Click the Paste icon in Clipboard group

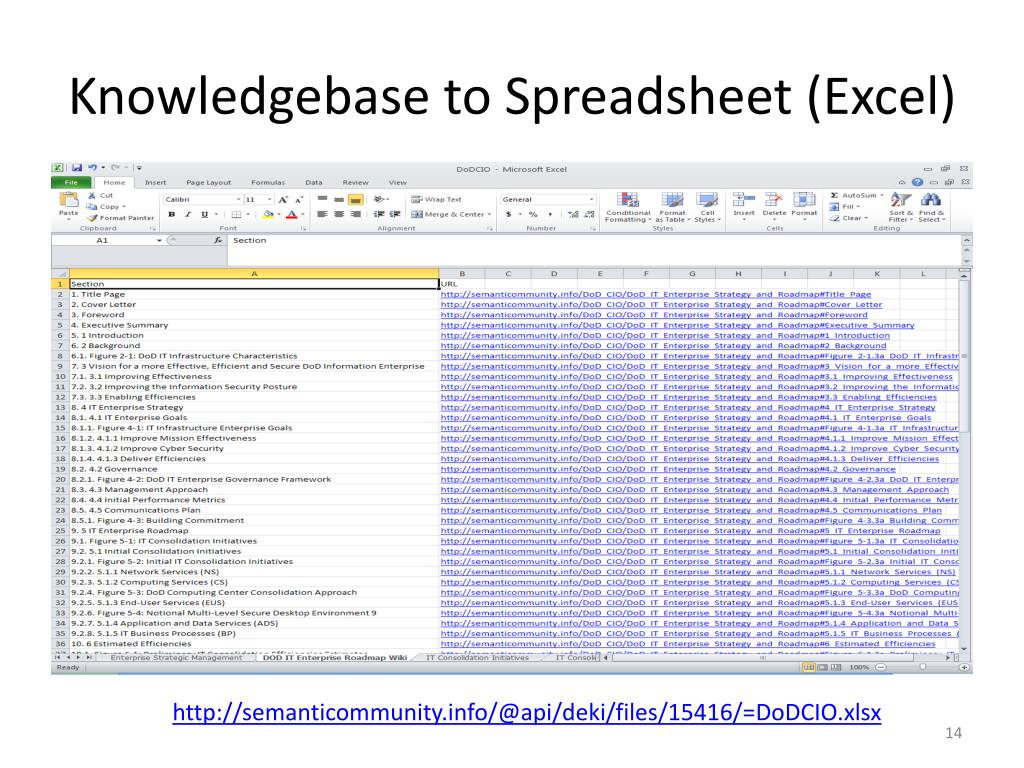pos(68,203)
